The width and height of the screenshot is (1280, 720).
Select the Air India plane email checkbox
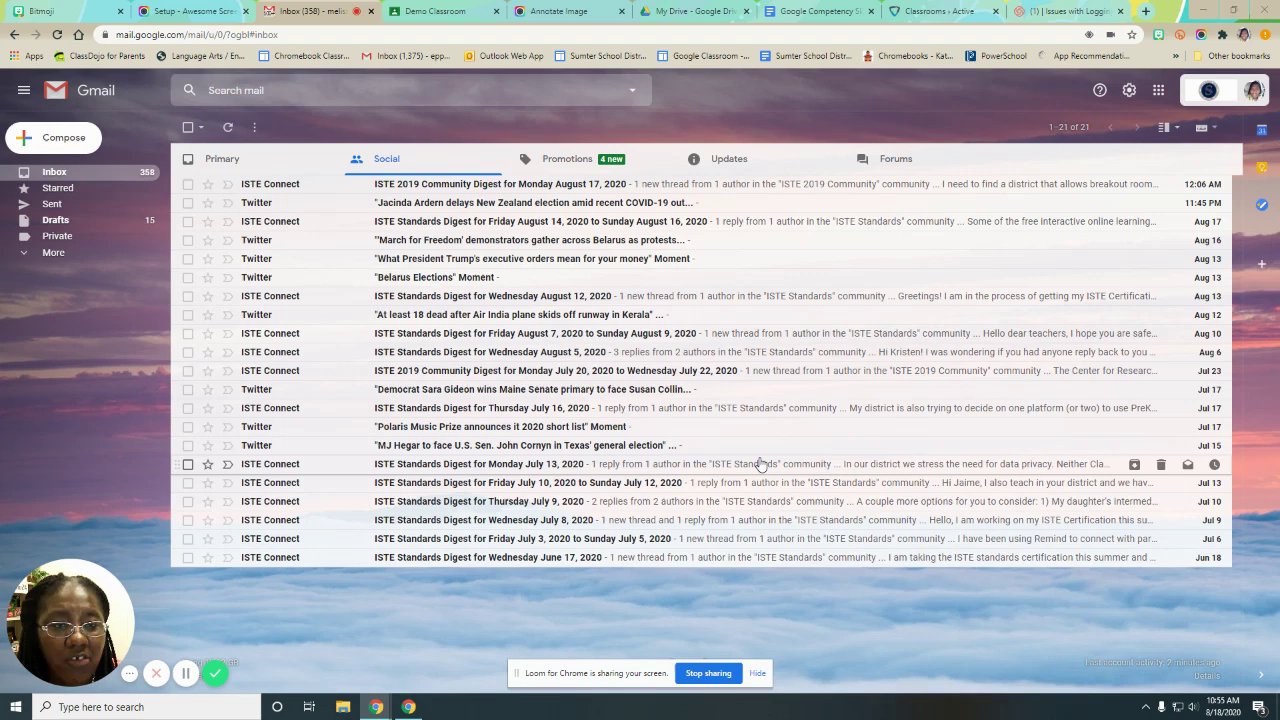(x=188, y=315)
